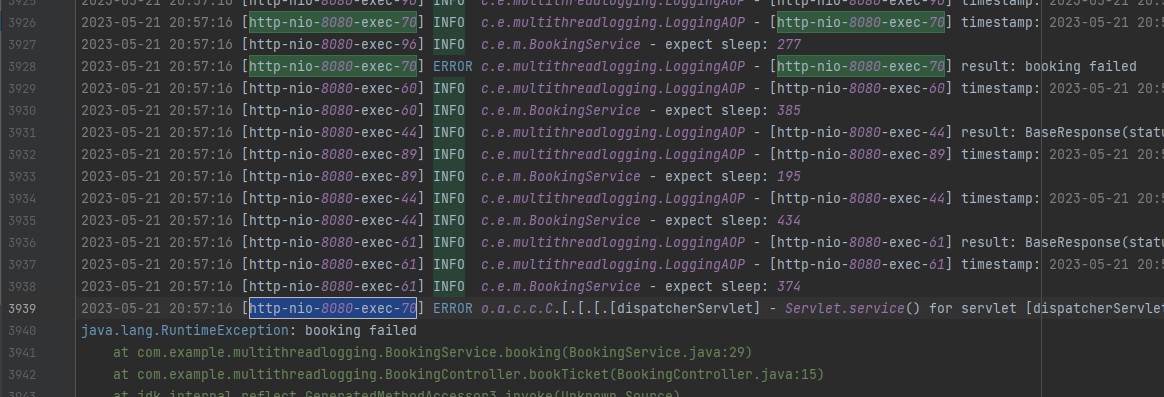Click second highlighted exec-70 after LoggingAOP on line 3928
Viewport: 1164px width, 397px height.
point(861,66)
